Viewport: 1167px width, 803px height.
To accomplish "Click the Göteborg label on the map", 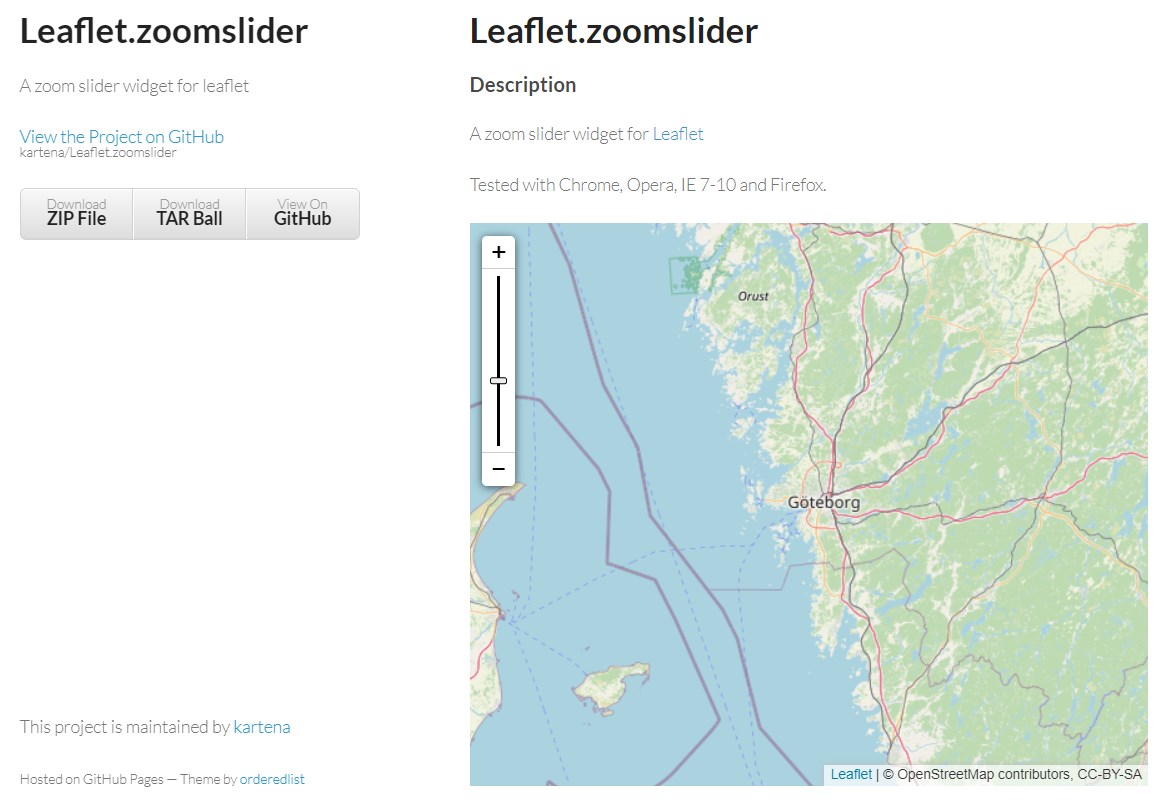I will 822,501.
